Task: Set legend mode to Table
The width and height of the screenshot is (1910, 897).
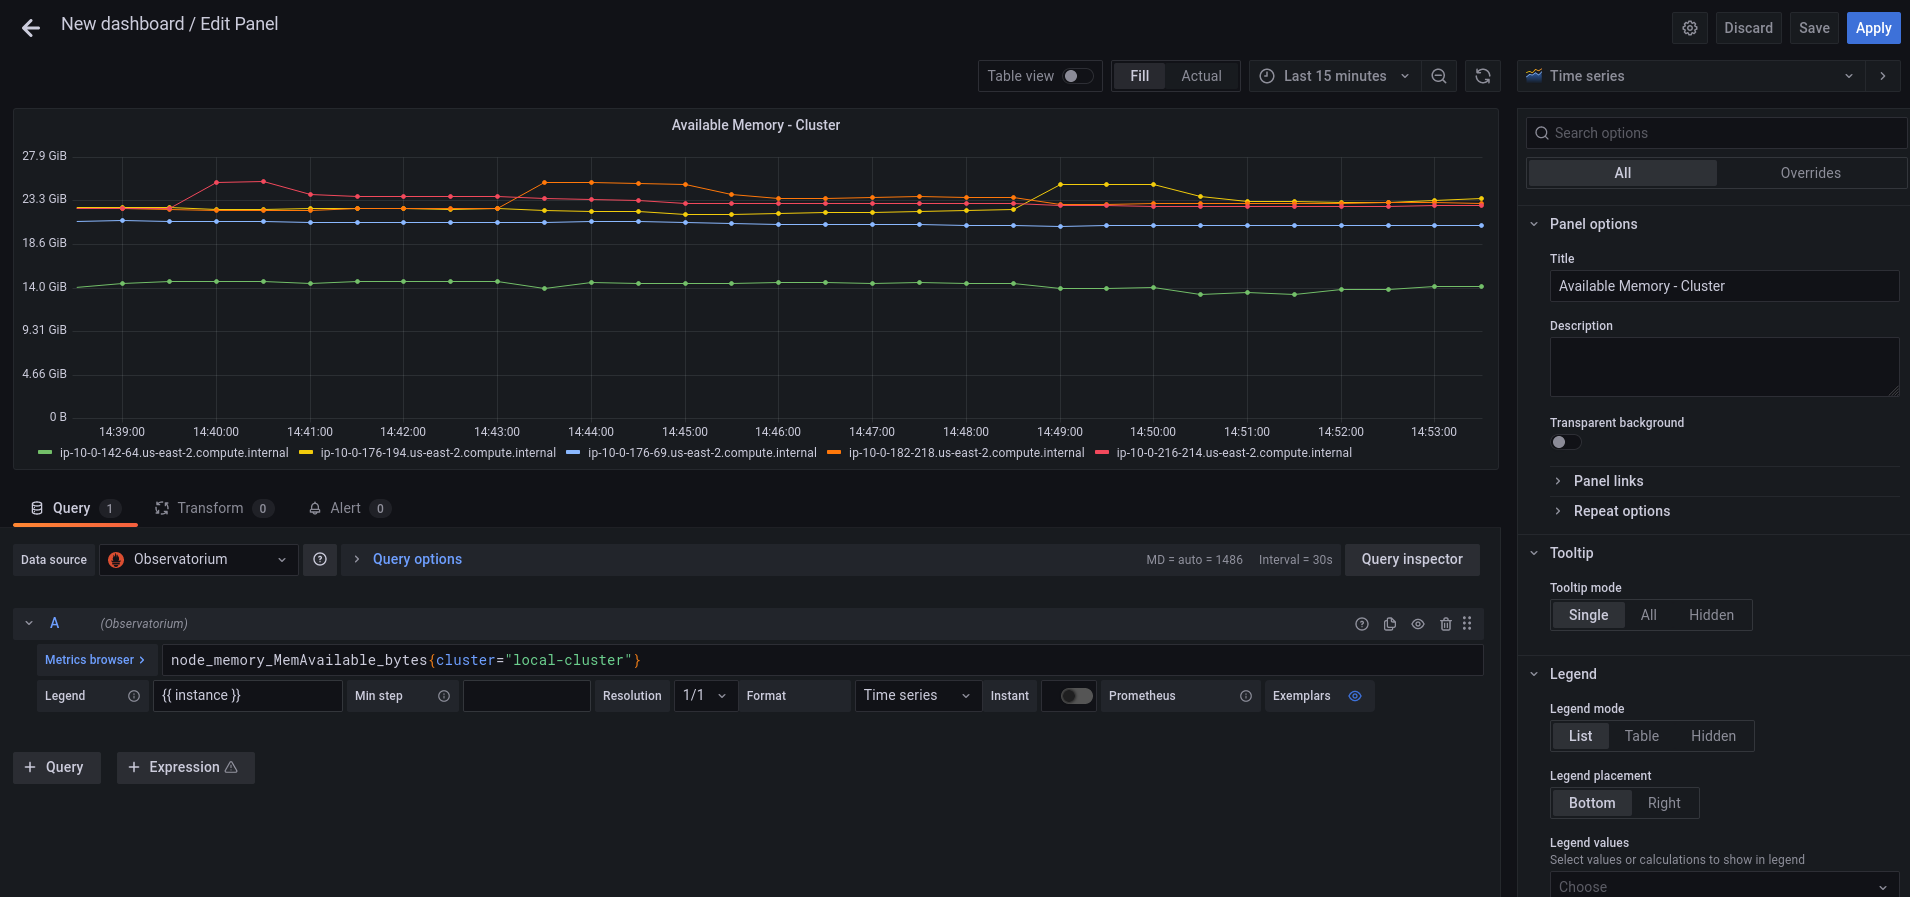Action: tap(1641, 736)
